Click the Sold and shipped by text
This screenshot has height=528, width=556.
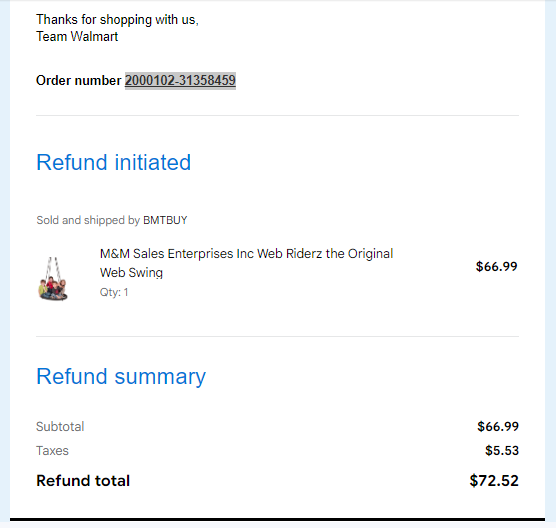(x=88, y=220)
